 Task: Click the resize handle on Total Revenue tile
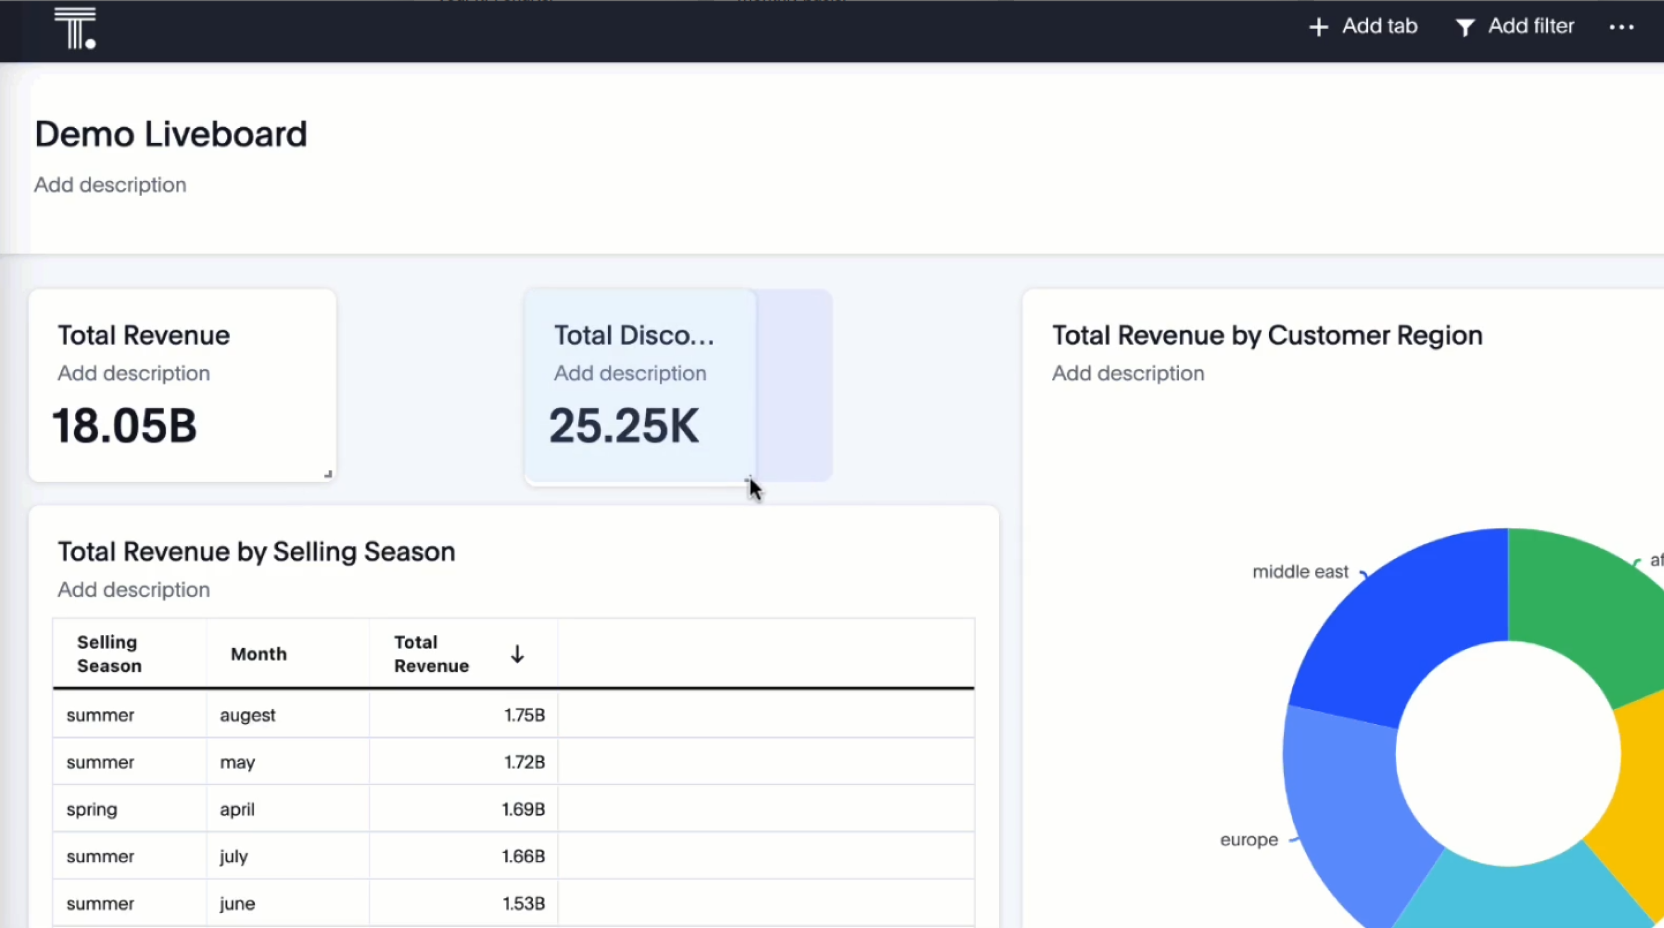click(328, 471)
